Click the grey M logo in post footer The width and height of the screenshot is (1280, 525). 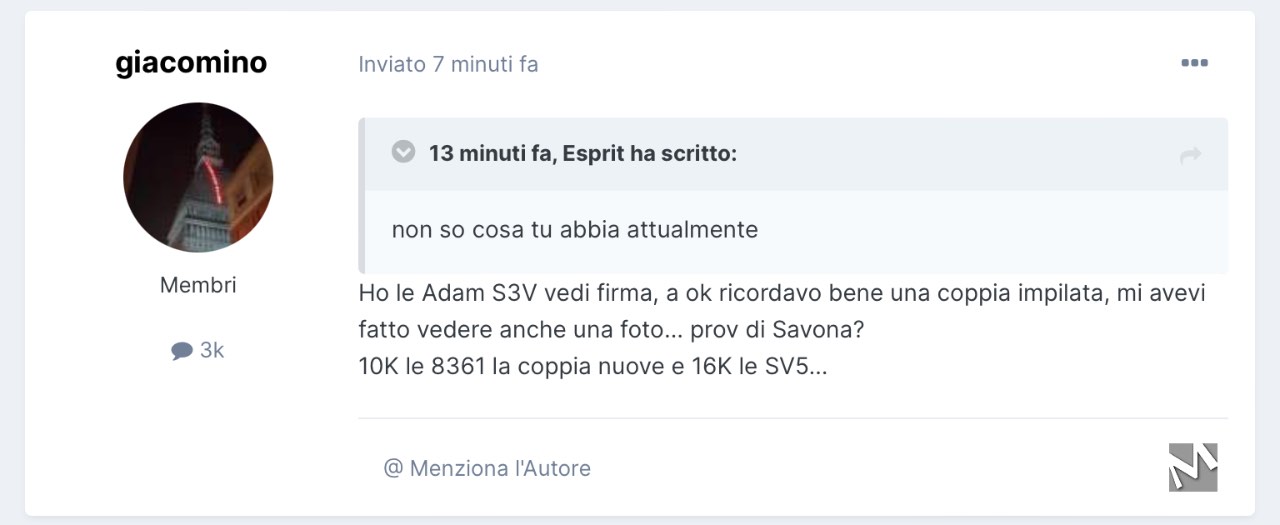pos(1193,467)
